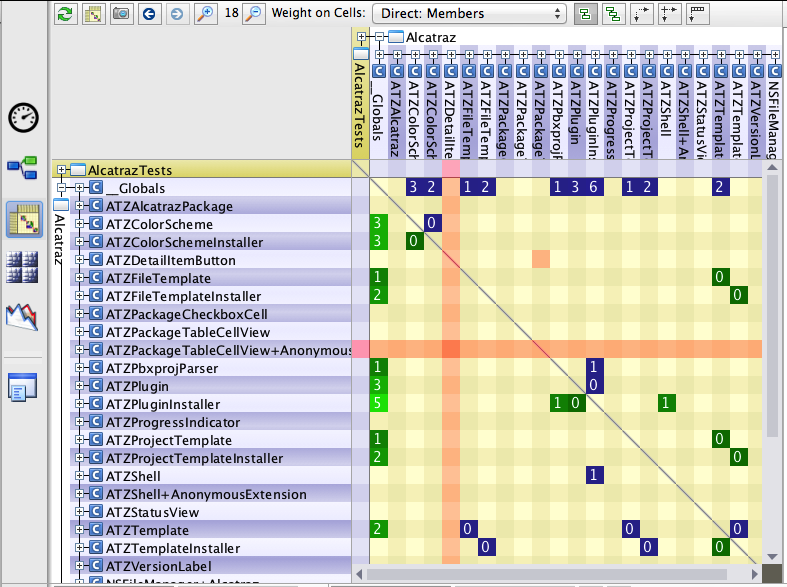Viewport: 787px width, 587px height.
Task: Open the dependency graph view in the sidebar
Action: tap(23, 168)
